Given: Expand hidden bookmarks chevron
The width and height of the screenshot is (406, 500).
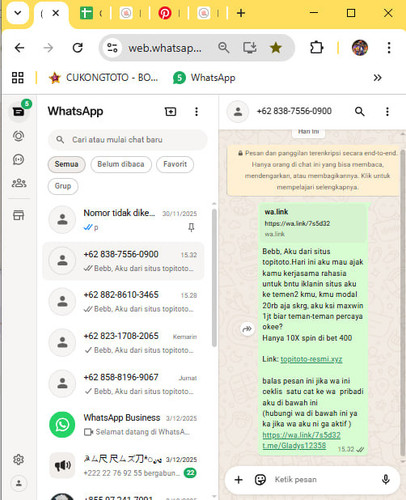Looking at the screenshot, I should click(377, 78).
